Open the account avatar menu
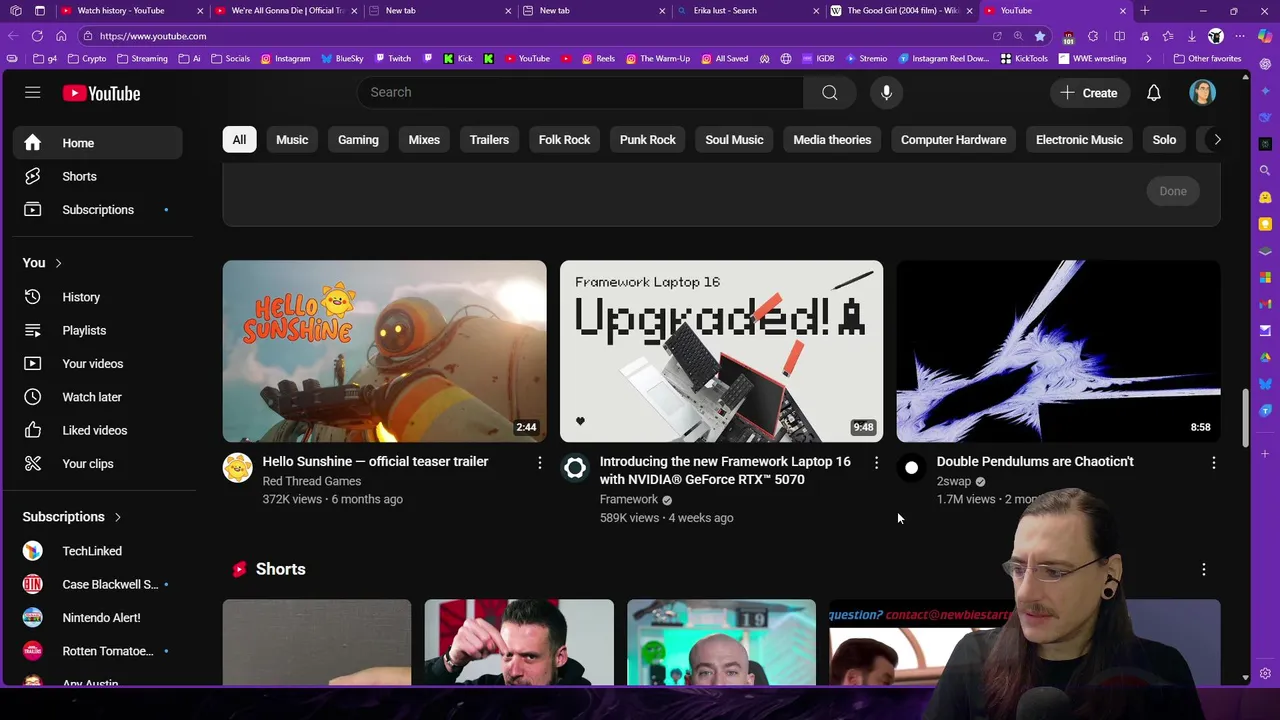Image resolution: width=1280 pixels, height=720 pixels. 1202,93
